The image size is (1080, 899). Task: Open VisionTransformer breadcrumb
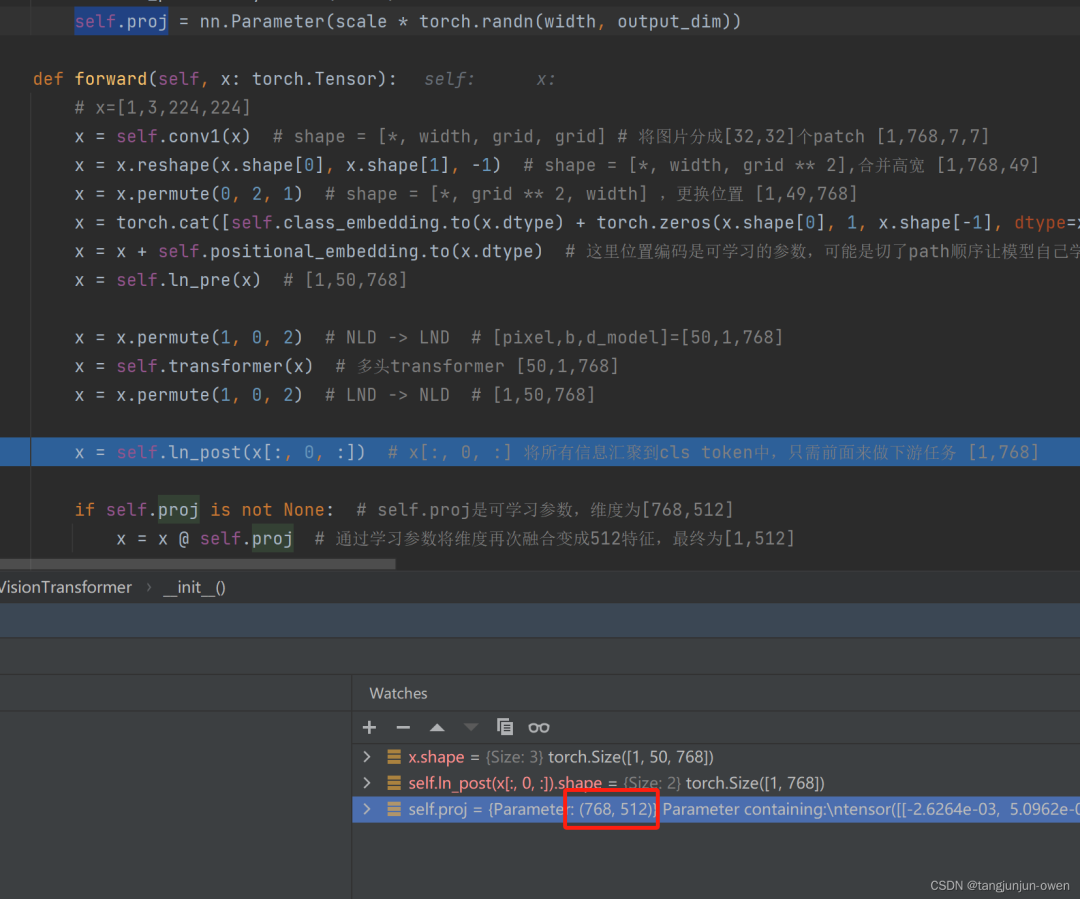coord(65,588)
